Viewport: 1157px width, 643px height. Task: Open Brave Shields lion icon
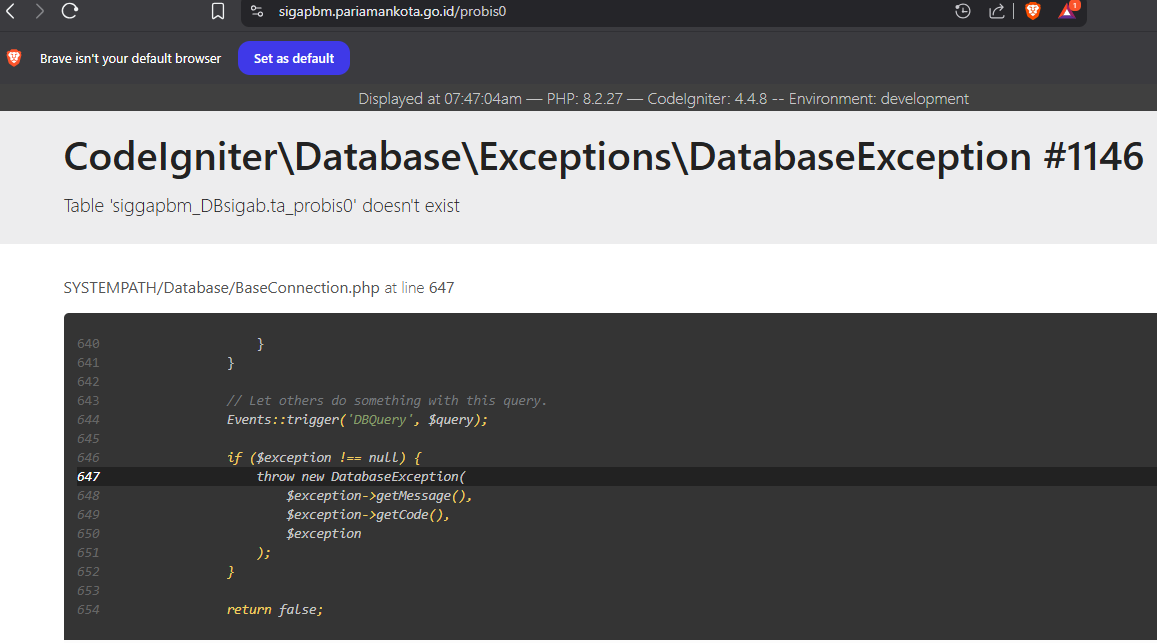click(x=1032, y=11)
